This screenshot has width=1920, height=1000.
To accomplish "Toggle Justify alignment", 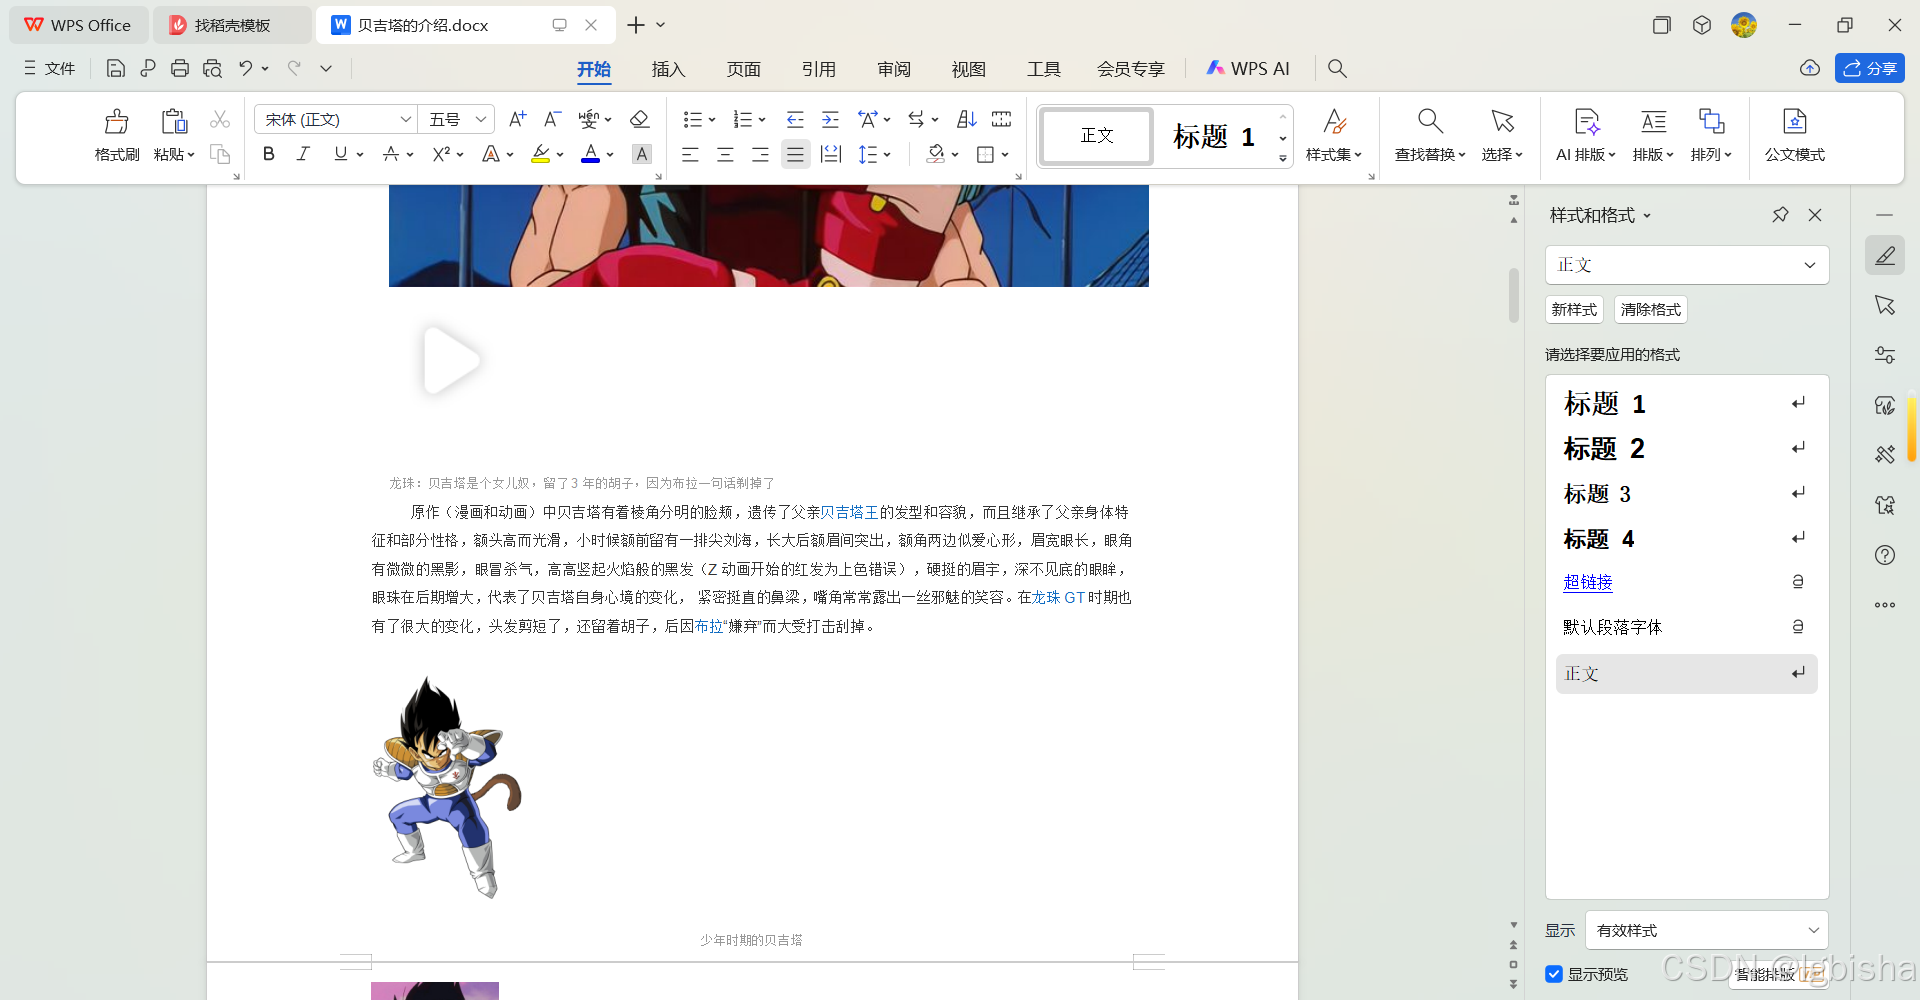I will pyautogui.click(x=795, y=154).
